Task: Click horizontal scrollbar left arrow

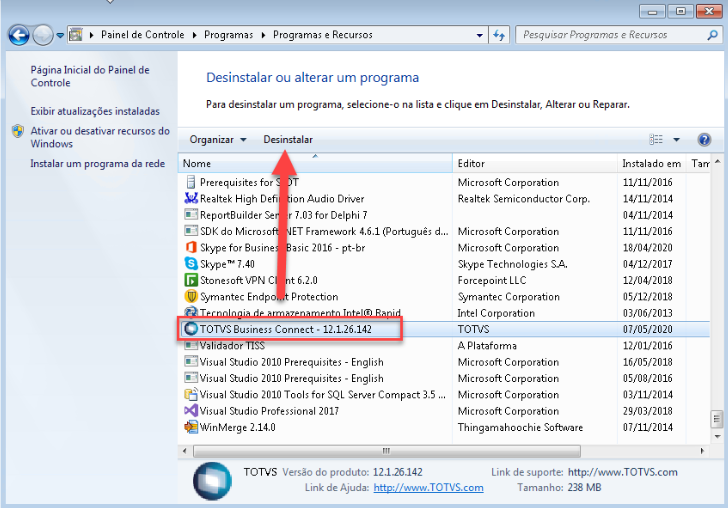Action: pyautogui.click(x=185, y=450)
